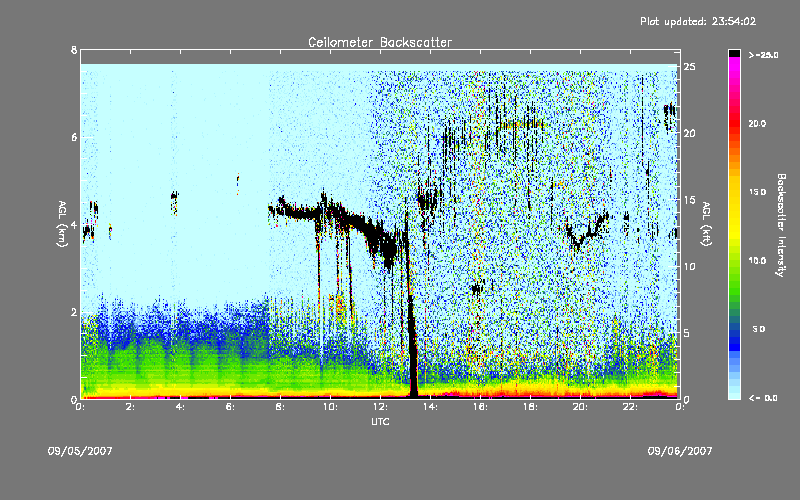The width and height of the screenshot is (800, 500).
Task: Select the "18:" UTC time tick
Action: point(530,407)
